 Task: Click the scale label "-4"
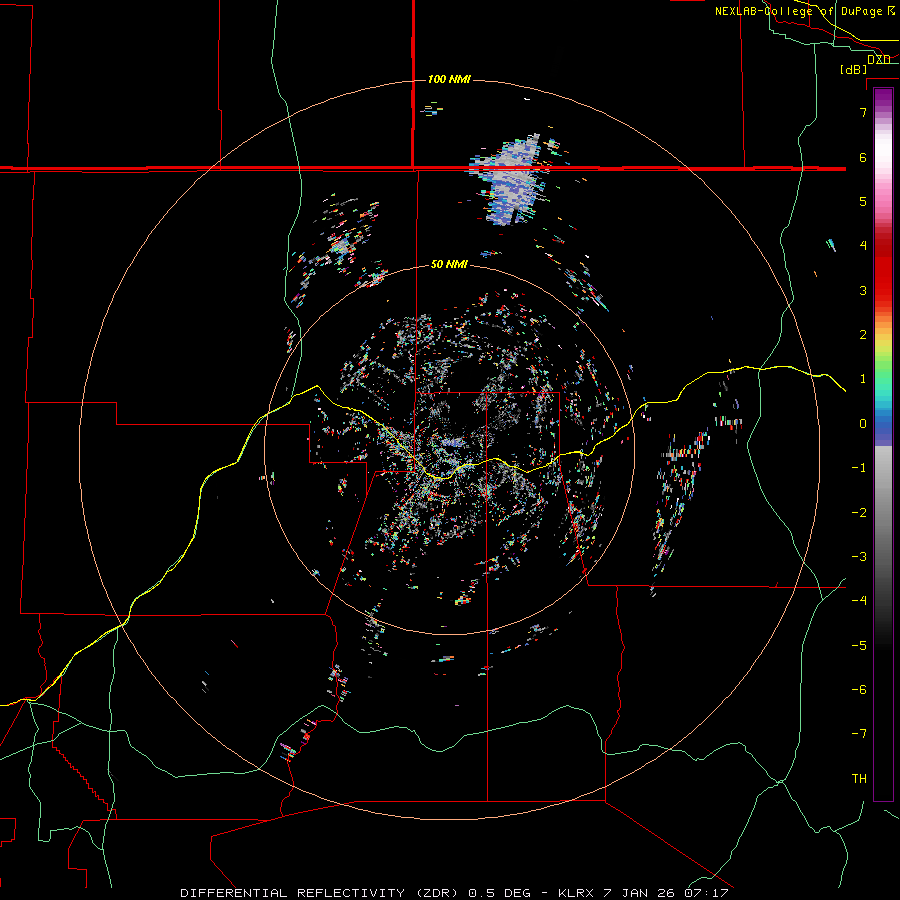tap(859, 601)
